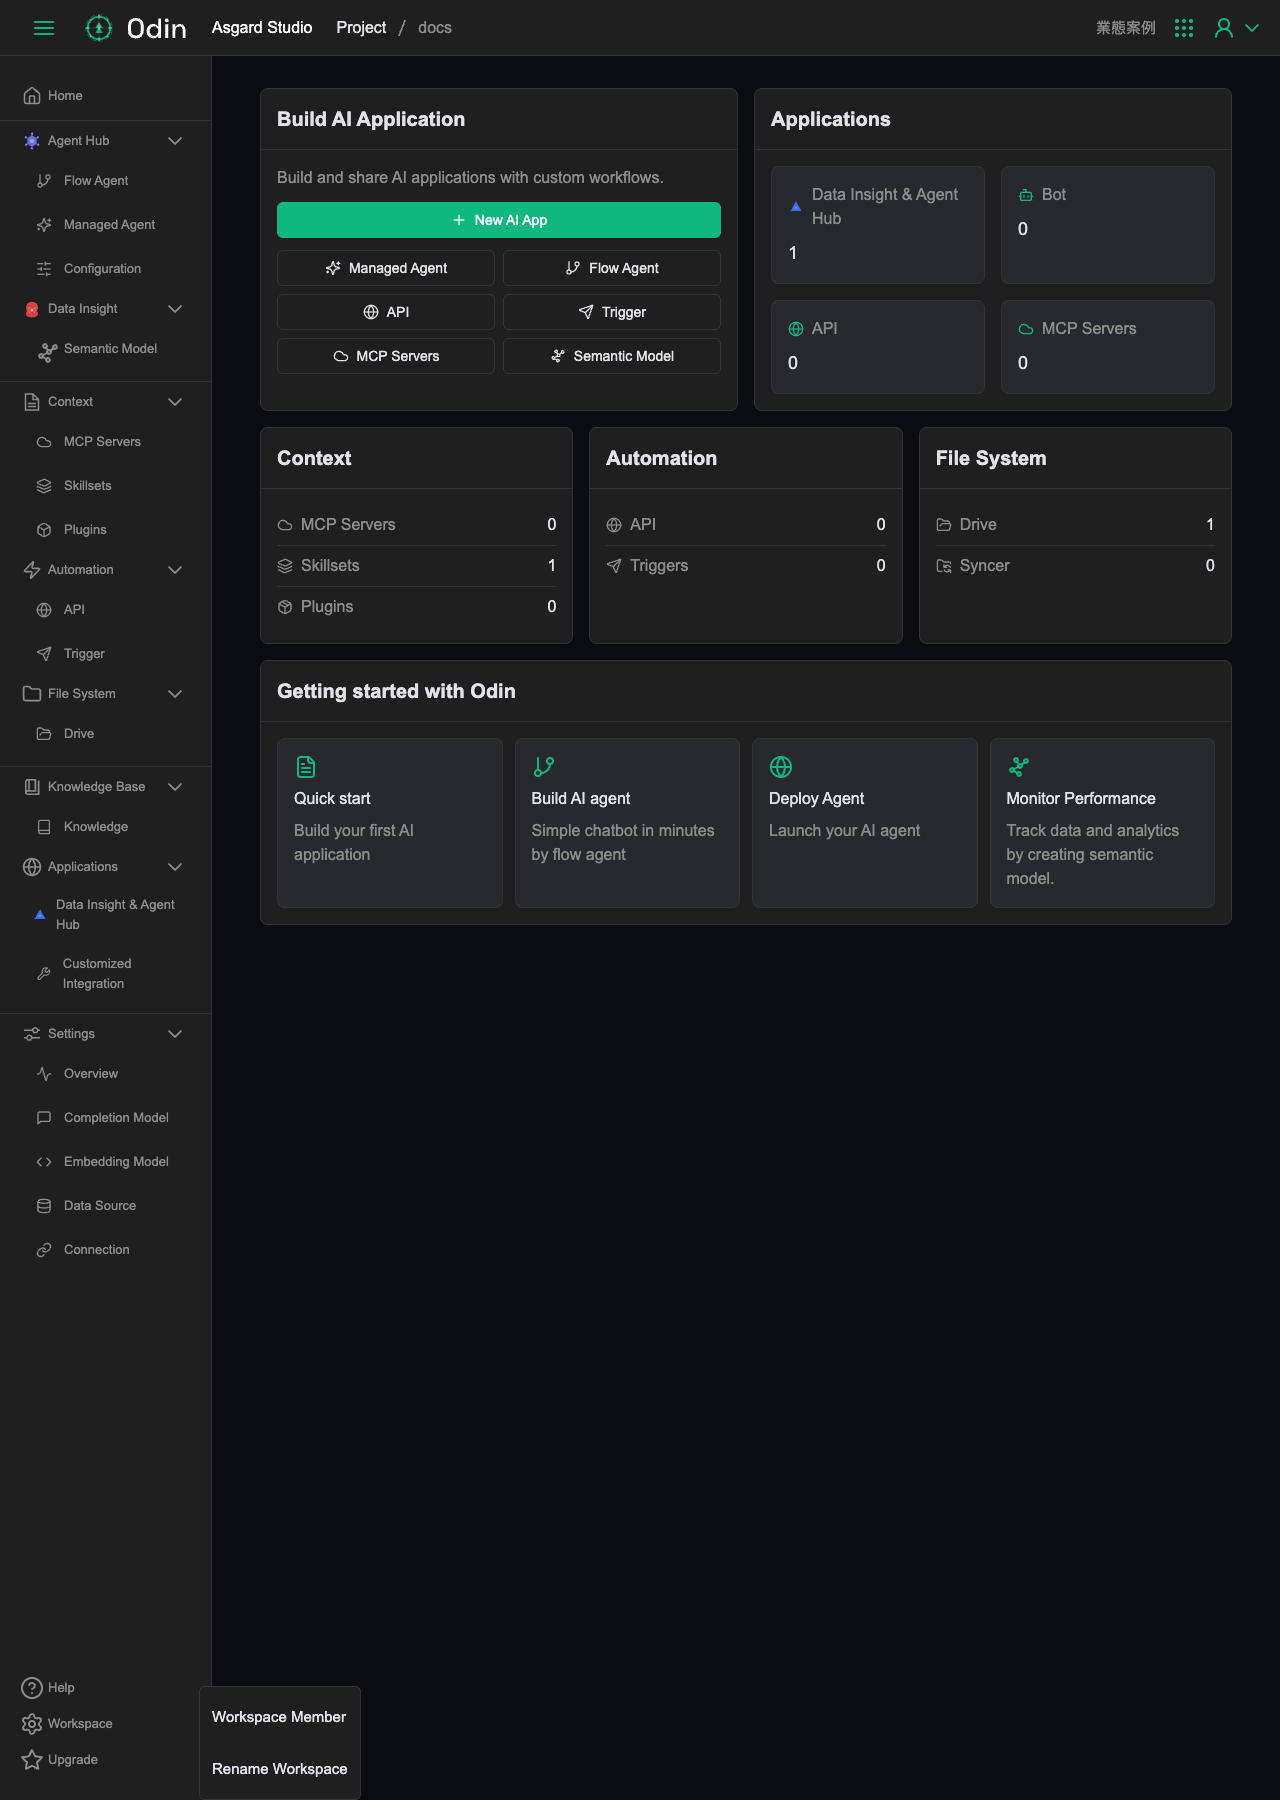Collapse the Agent Hub section chevron
The width and height of the screenshot is (1280, 1800).
click(x=175, y=141)
